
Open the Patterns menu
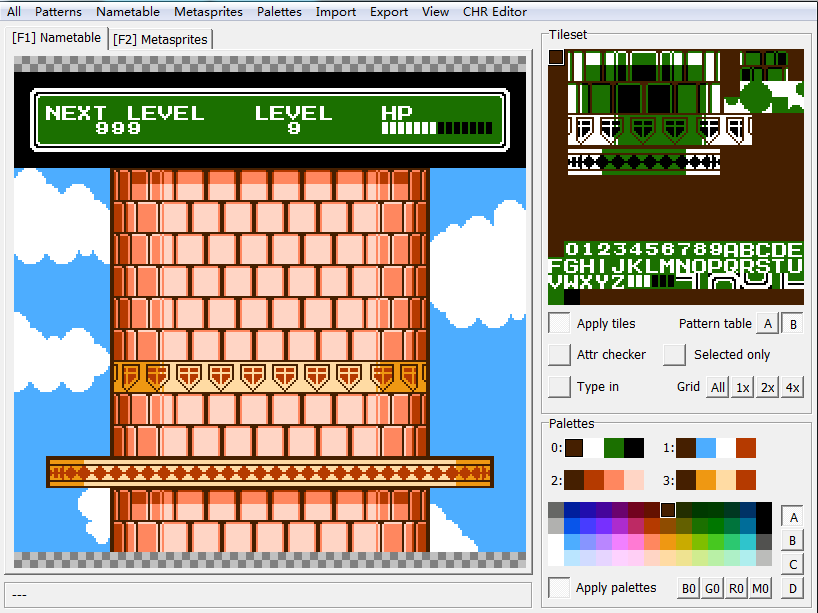click(58, 11)
